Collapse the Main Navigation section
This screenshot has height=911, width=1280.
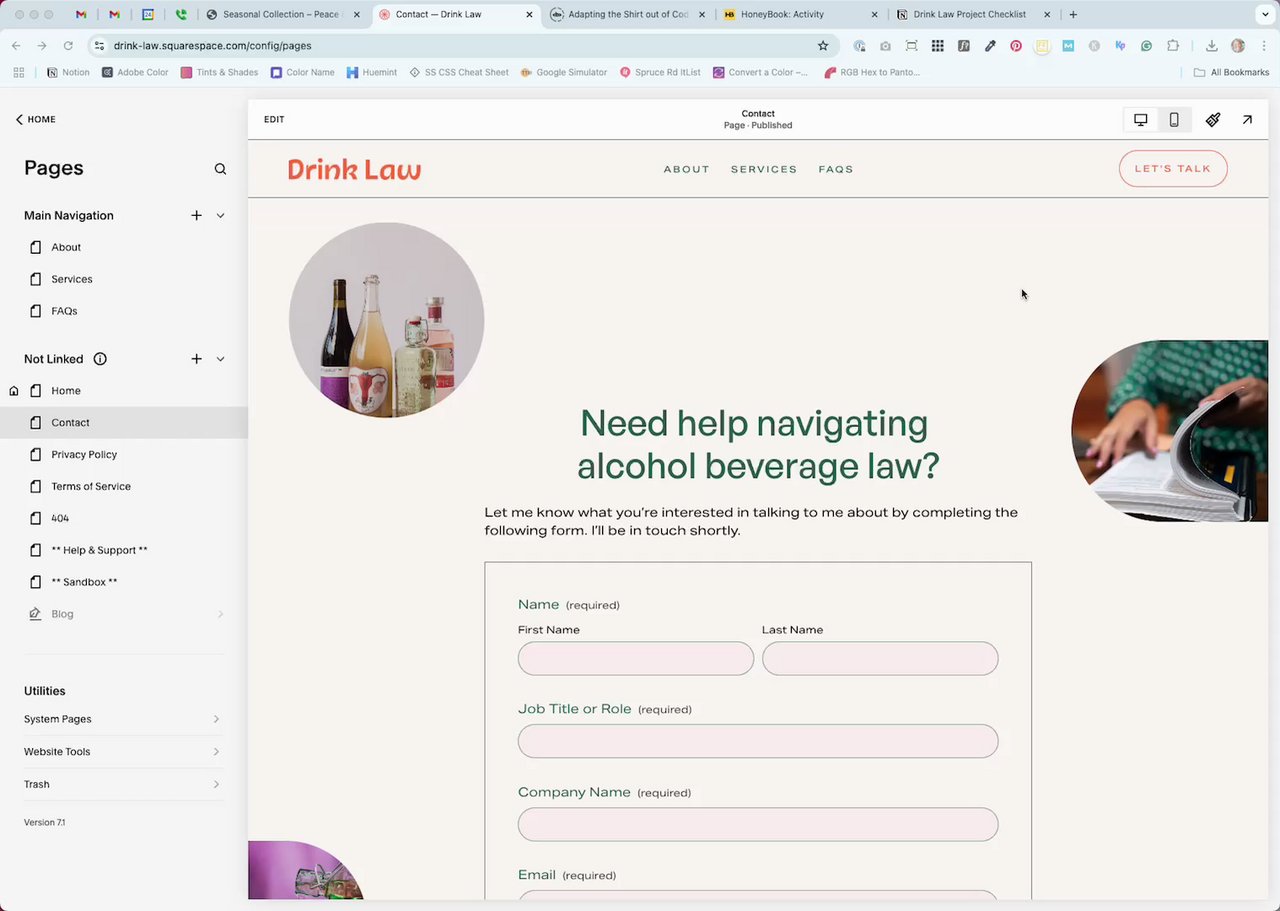(220, 215)
